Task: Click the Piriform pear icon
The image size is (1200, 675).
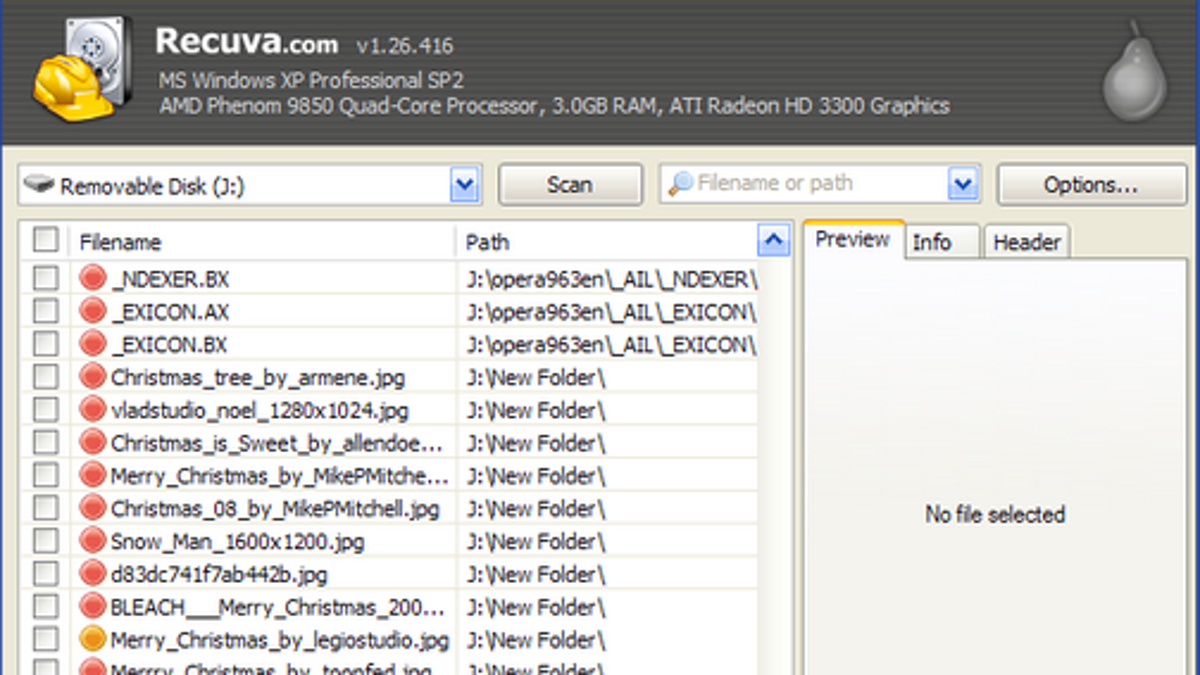Action: click(1135, 73)
